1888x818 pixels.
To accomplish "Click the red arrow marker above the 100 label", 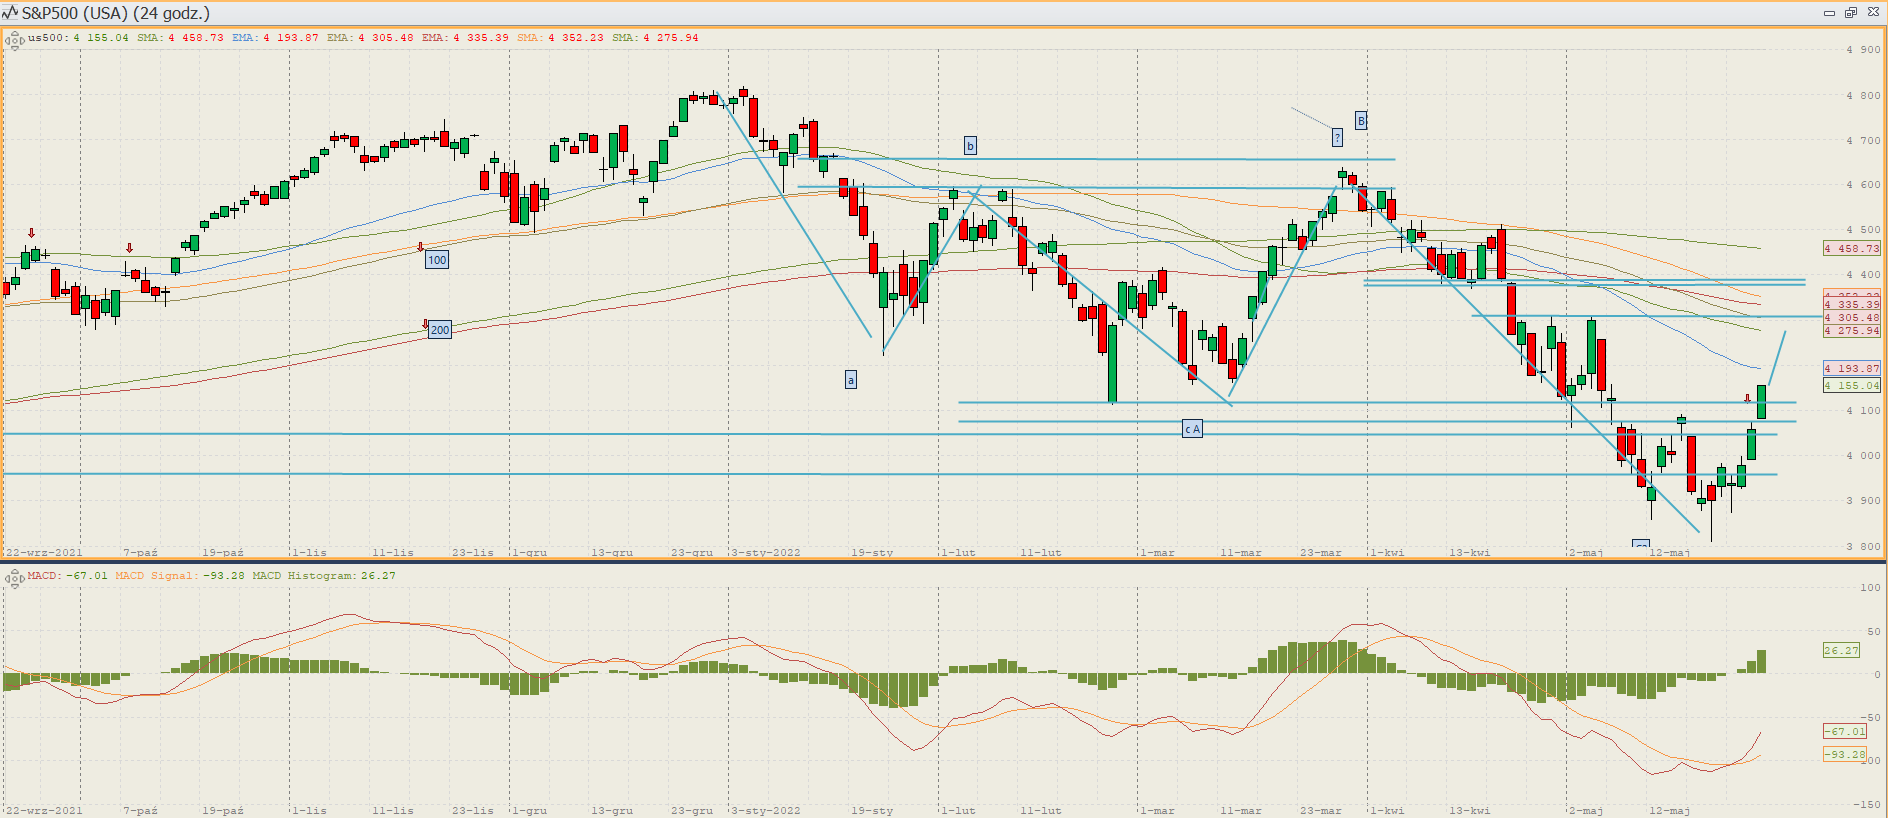I will (420, 246).
